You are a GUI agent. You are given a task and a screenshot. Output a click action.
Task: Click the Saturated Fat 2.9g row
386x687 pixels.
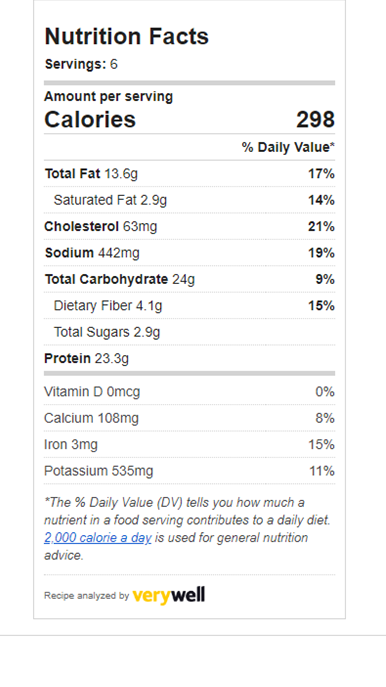click(189, 200)
